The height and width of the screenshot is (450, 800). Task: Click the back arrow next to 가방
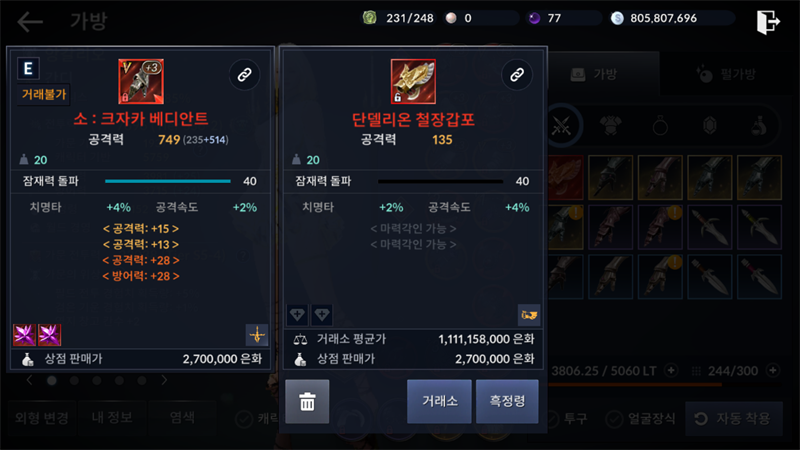30,22
